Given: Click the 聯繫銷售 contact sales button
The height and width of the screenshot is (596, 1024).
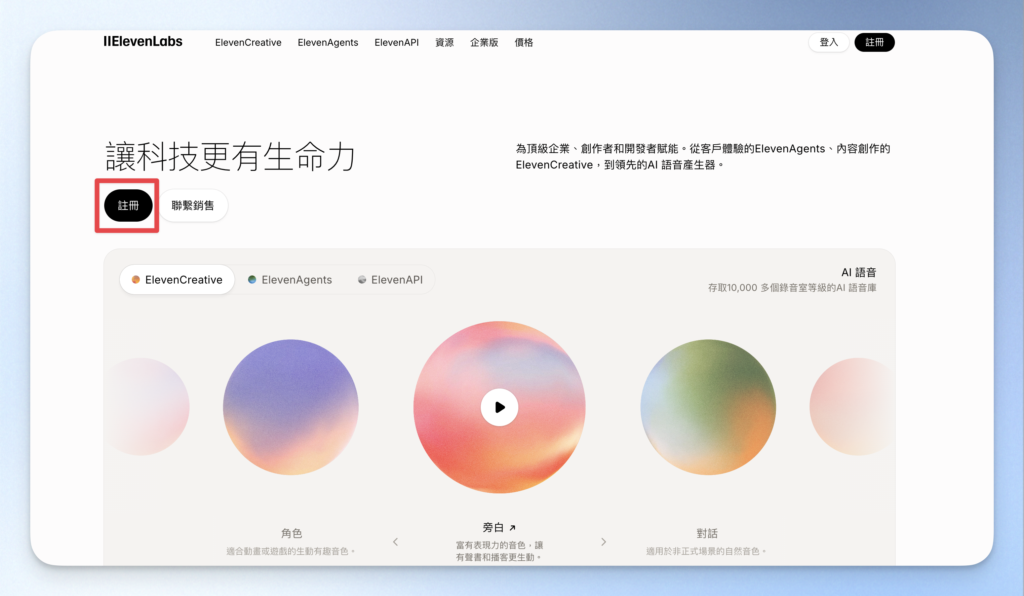Looking at the screenshot, I should 193,206.
